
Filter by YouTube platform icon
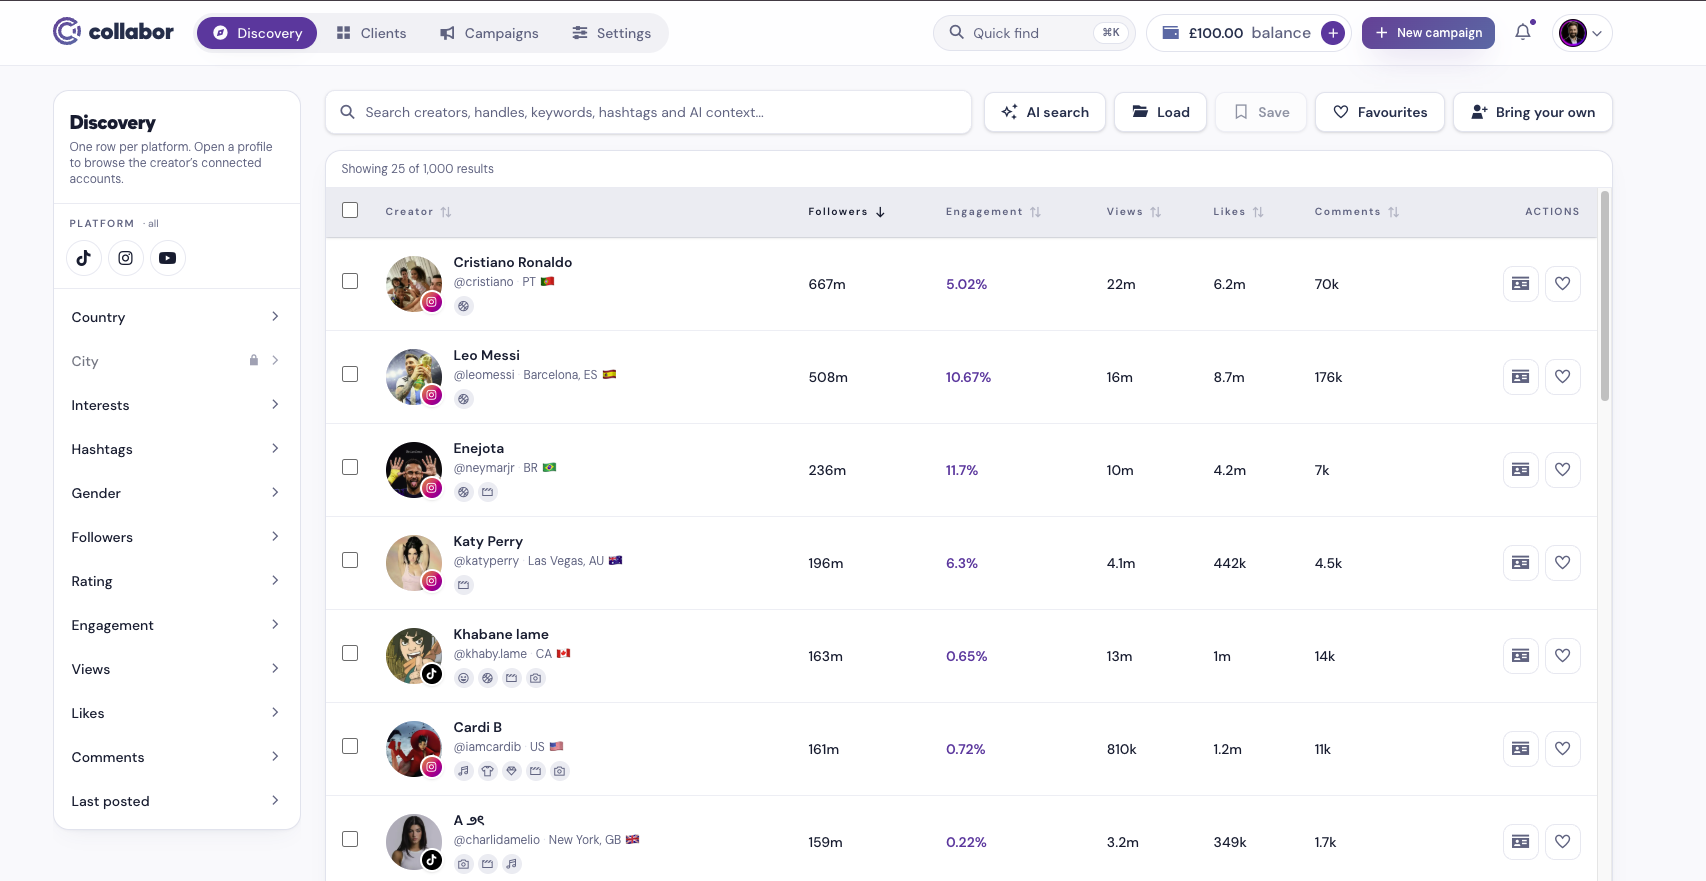point(168,258)
